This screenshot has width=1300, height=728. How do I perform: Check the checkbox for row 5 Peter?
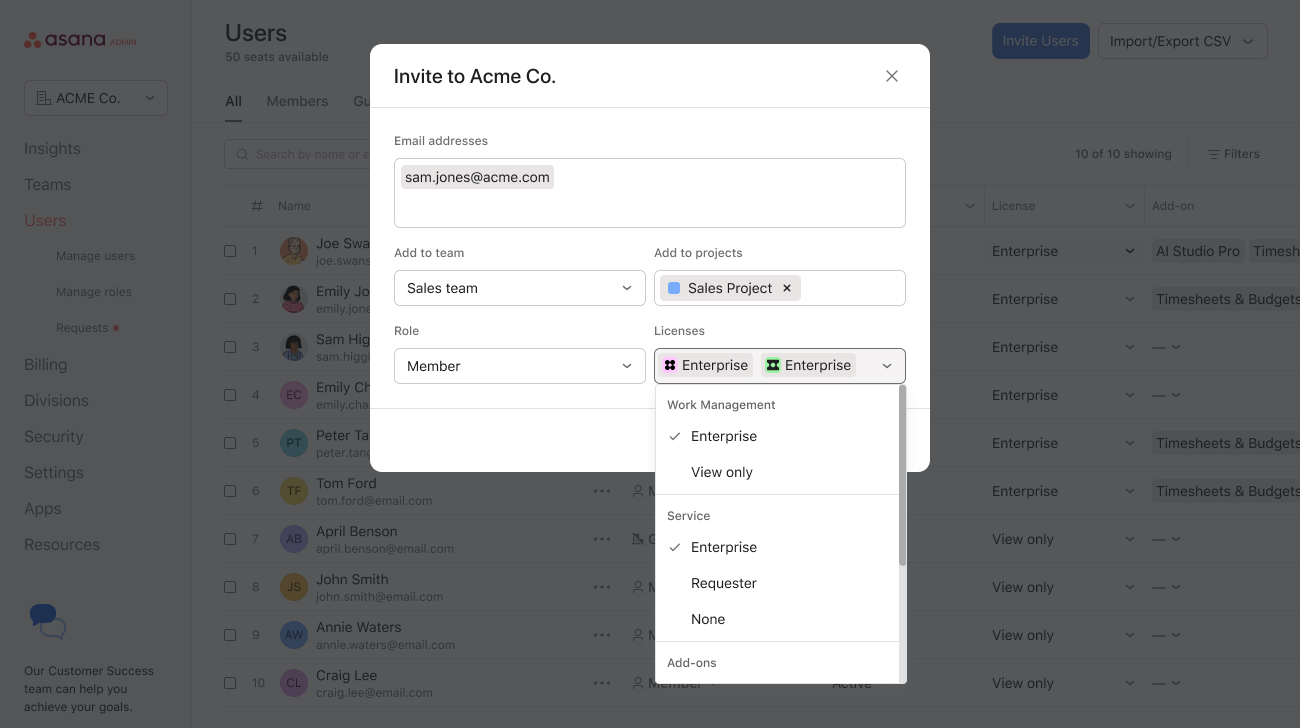[x=230, y=443]
